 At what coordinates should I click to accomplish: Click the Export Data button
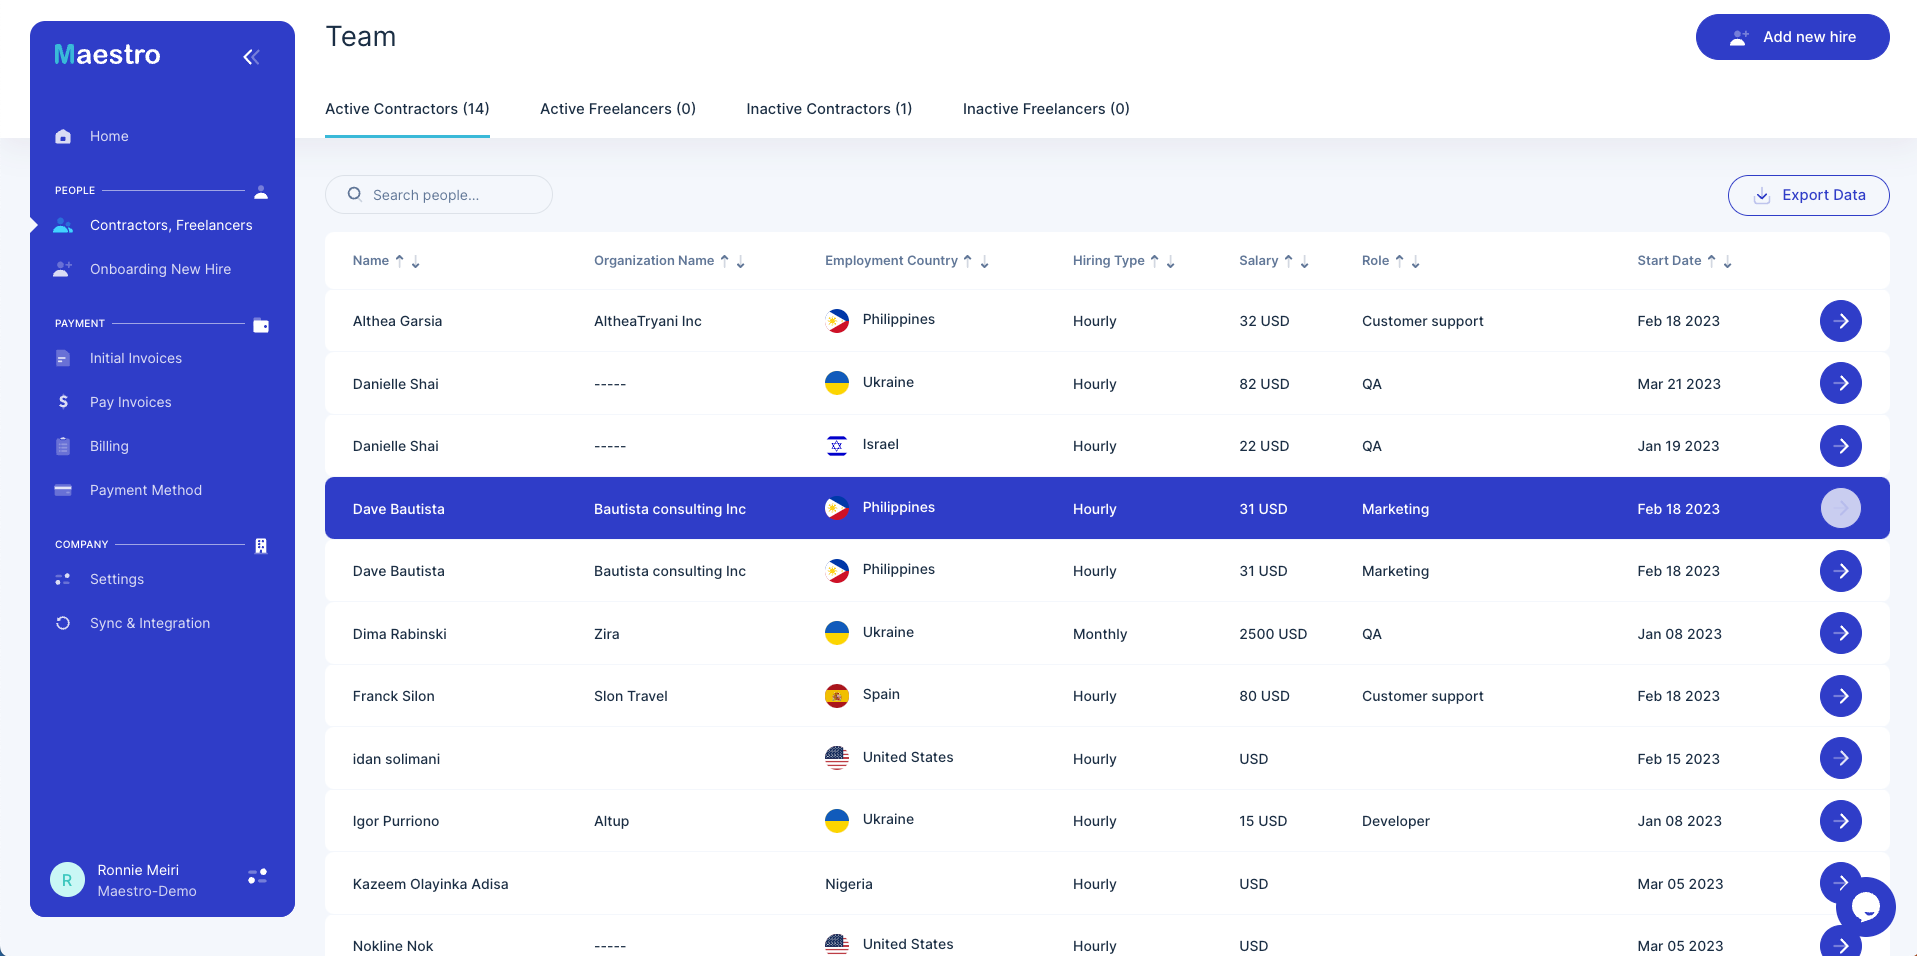(x=1808, y=195)
